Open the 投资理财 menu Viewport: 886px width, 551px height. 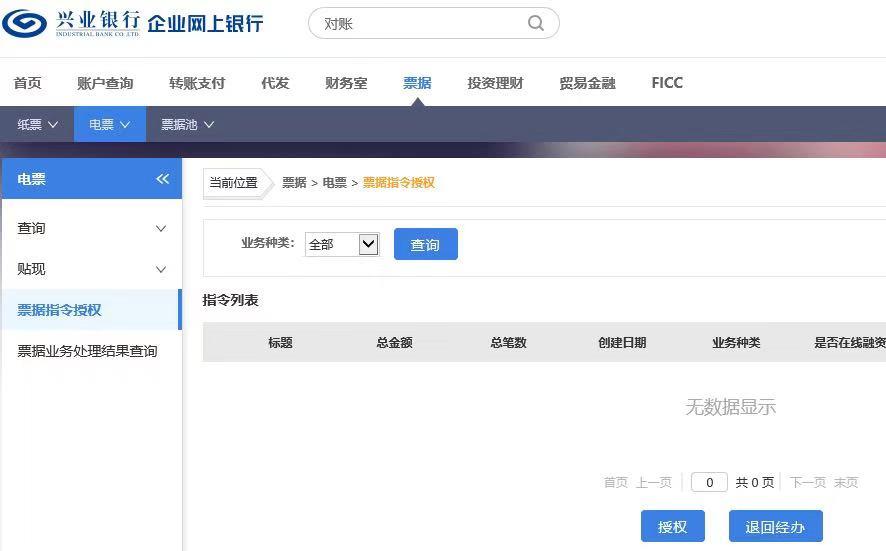(x=495, y=83)
